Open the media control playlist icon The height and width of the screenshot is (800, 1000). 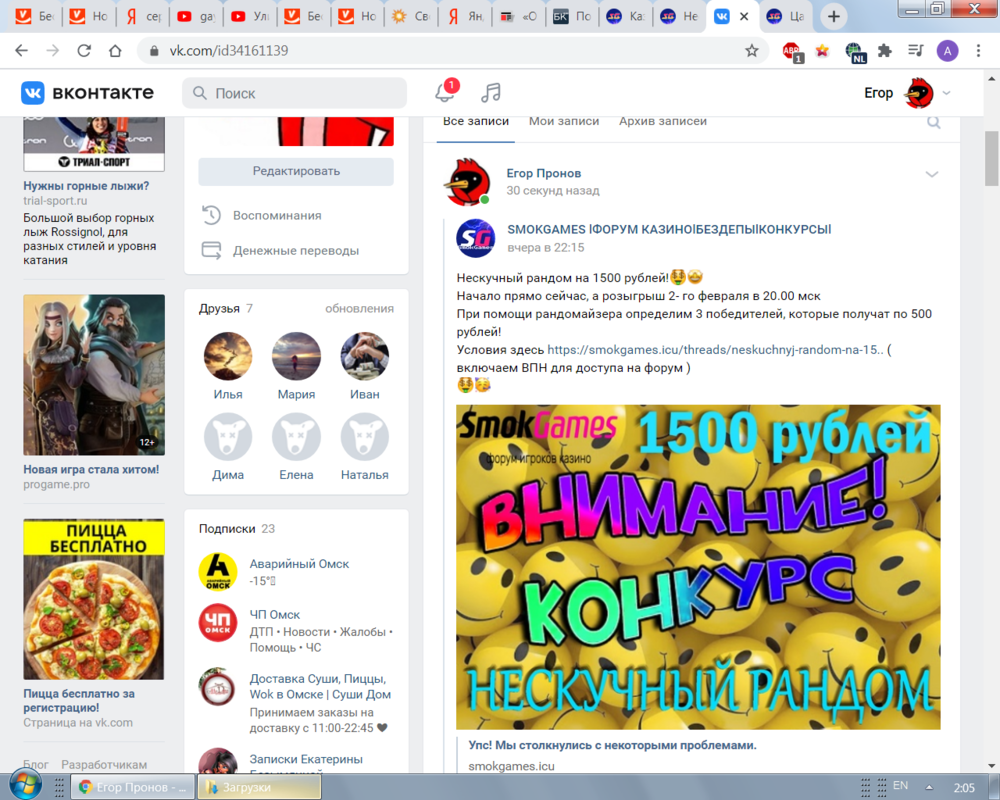point(916,51)
